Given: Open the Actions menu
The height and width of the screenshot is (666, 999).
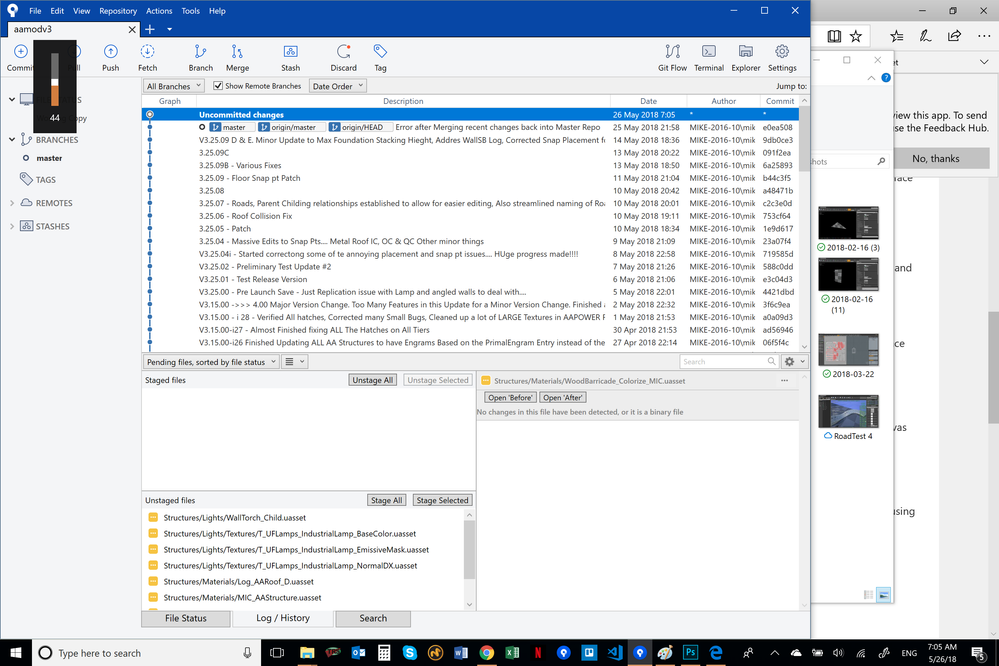Looking at the screenshot, I should point(159,11).
